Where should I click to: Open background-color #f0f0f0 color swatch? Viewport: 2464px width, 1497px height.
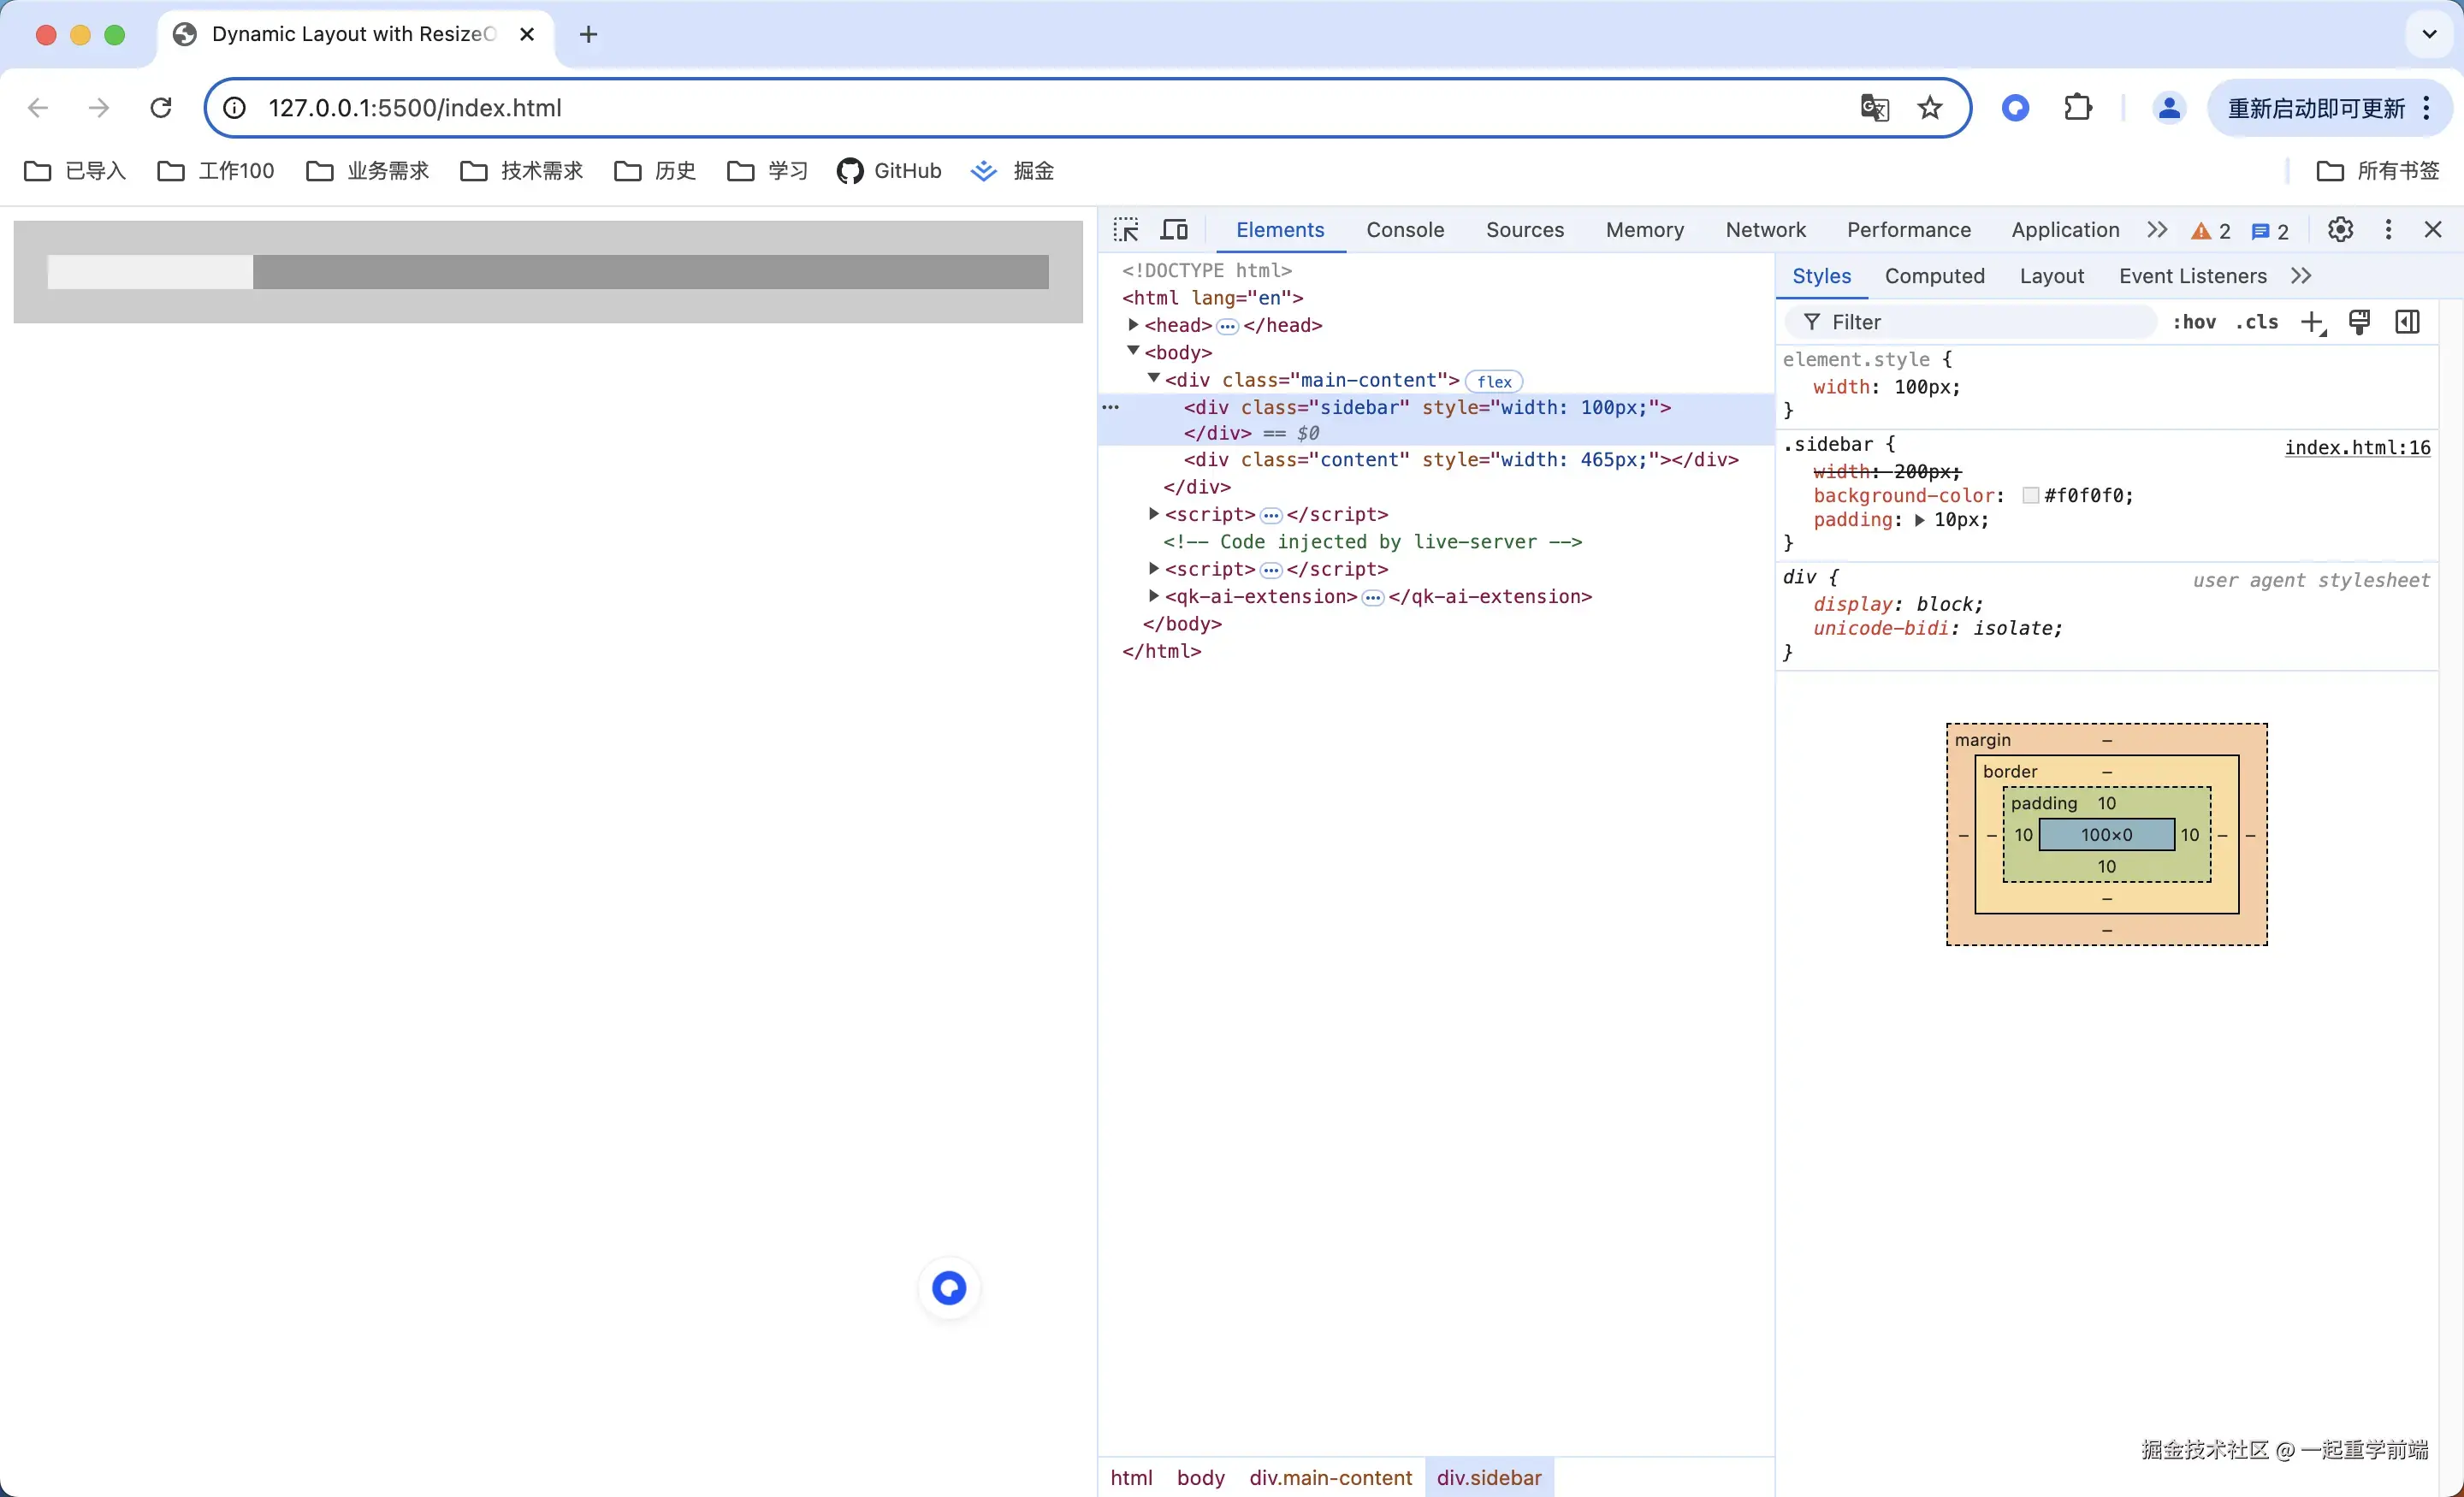click(2030, 496)
